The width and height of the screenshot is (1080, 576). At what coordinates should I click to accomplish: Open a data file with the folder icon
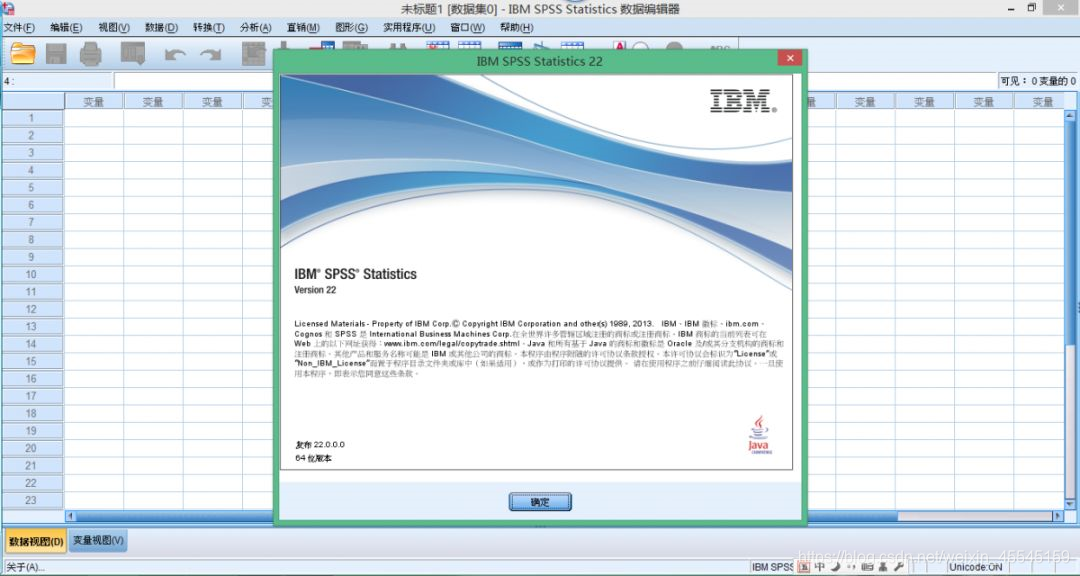23,53
